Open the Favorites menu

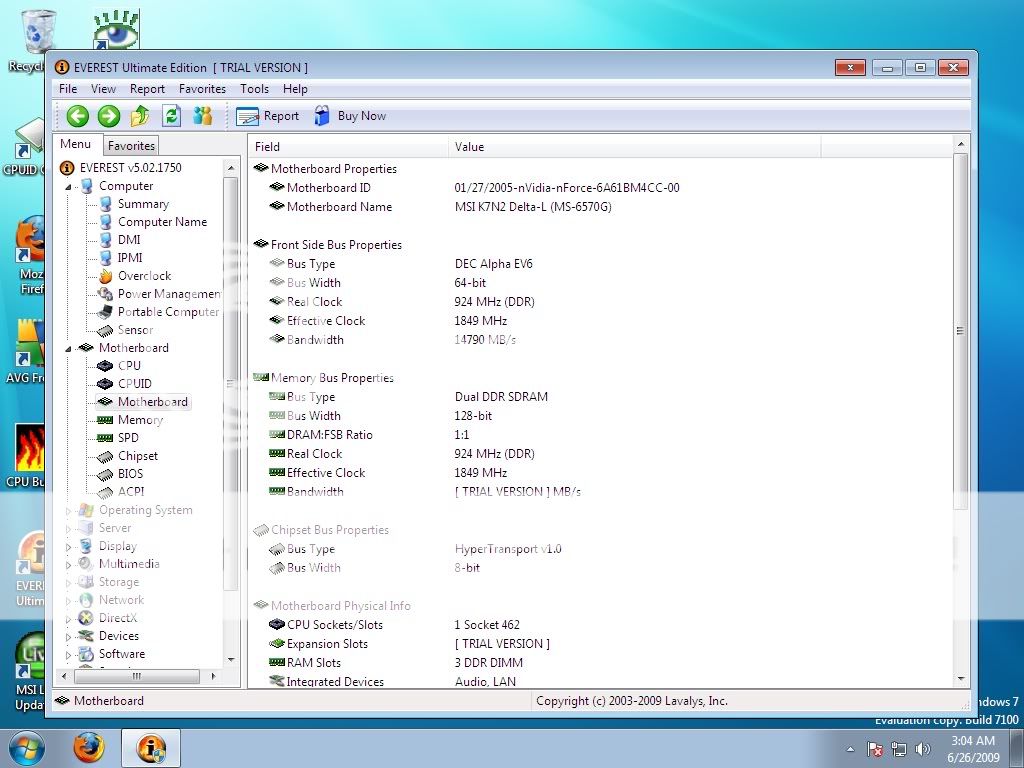point(202,89)
